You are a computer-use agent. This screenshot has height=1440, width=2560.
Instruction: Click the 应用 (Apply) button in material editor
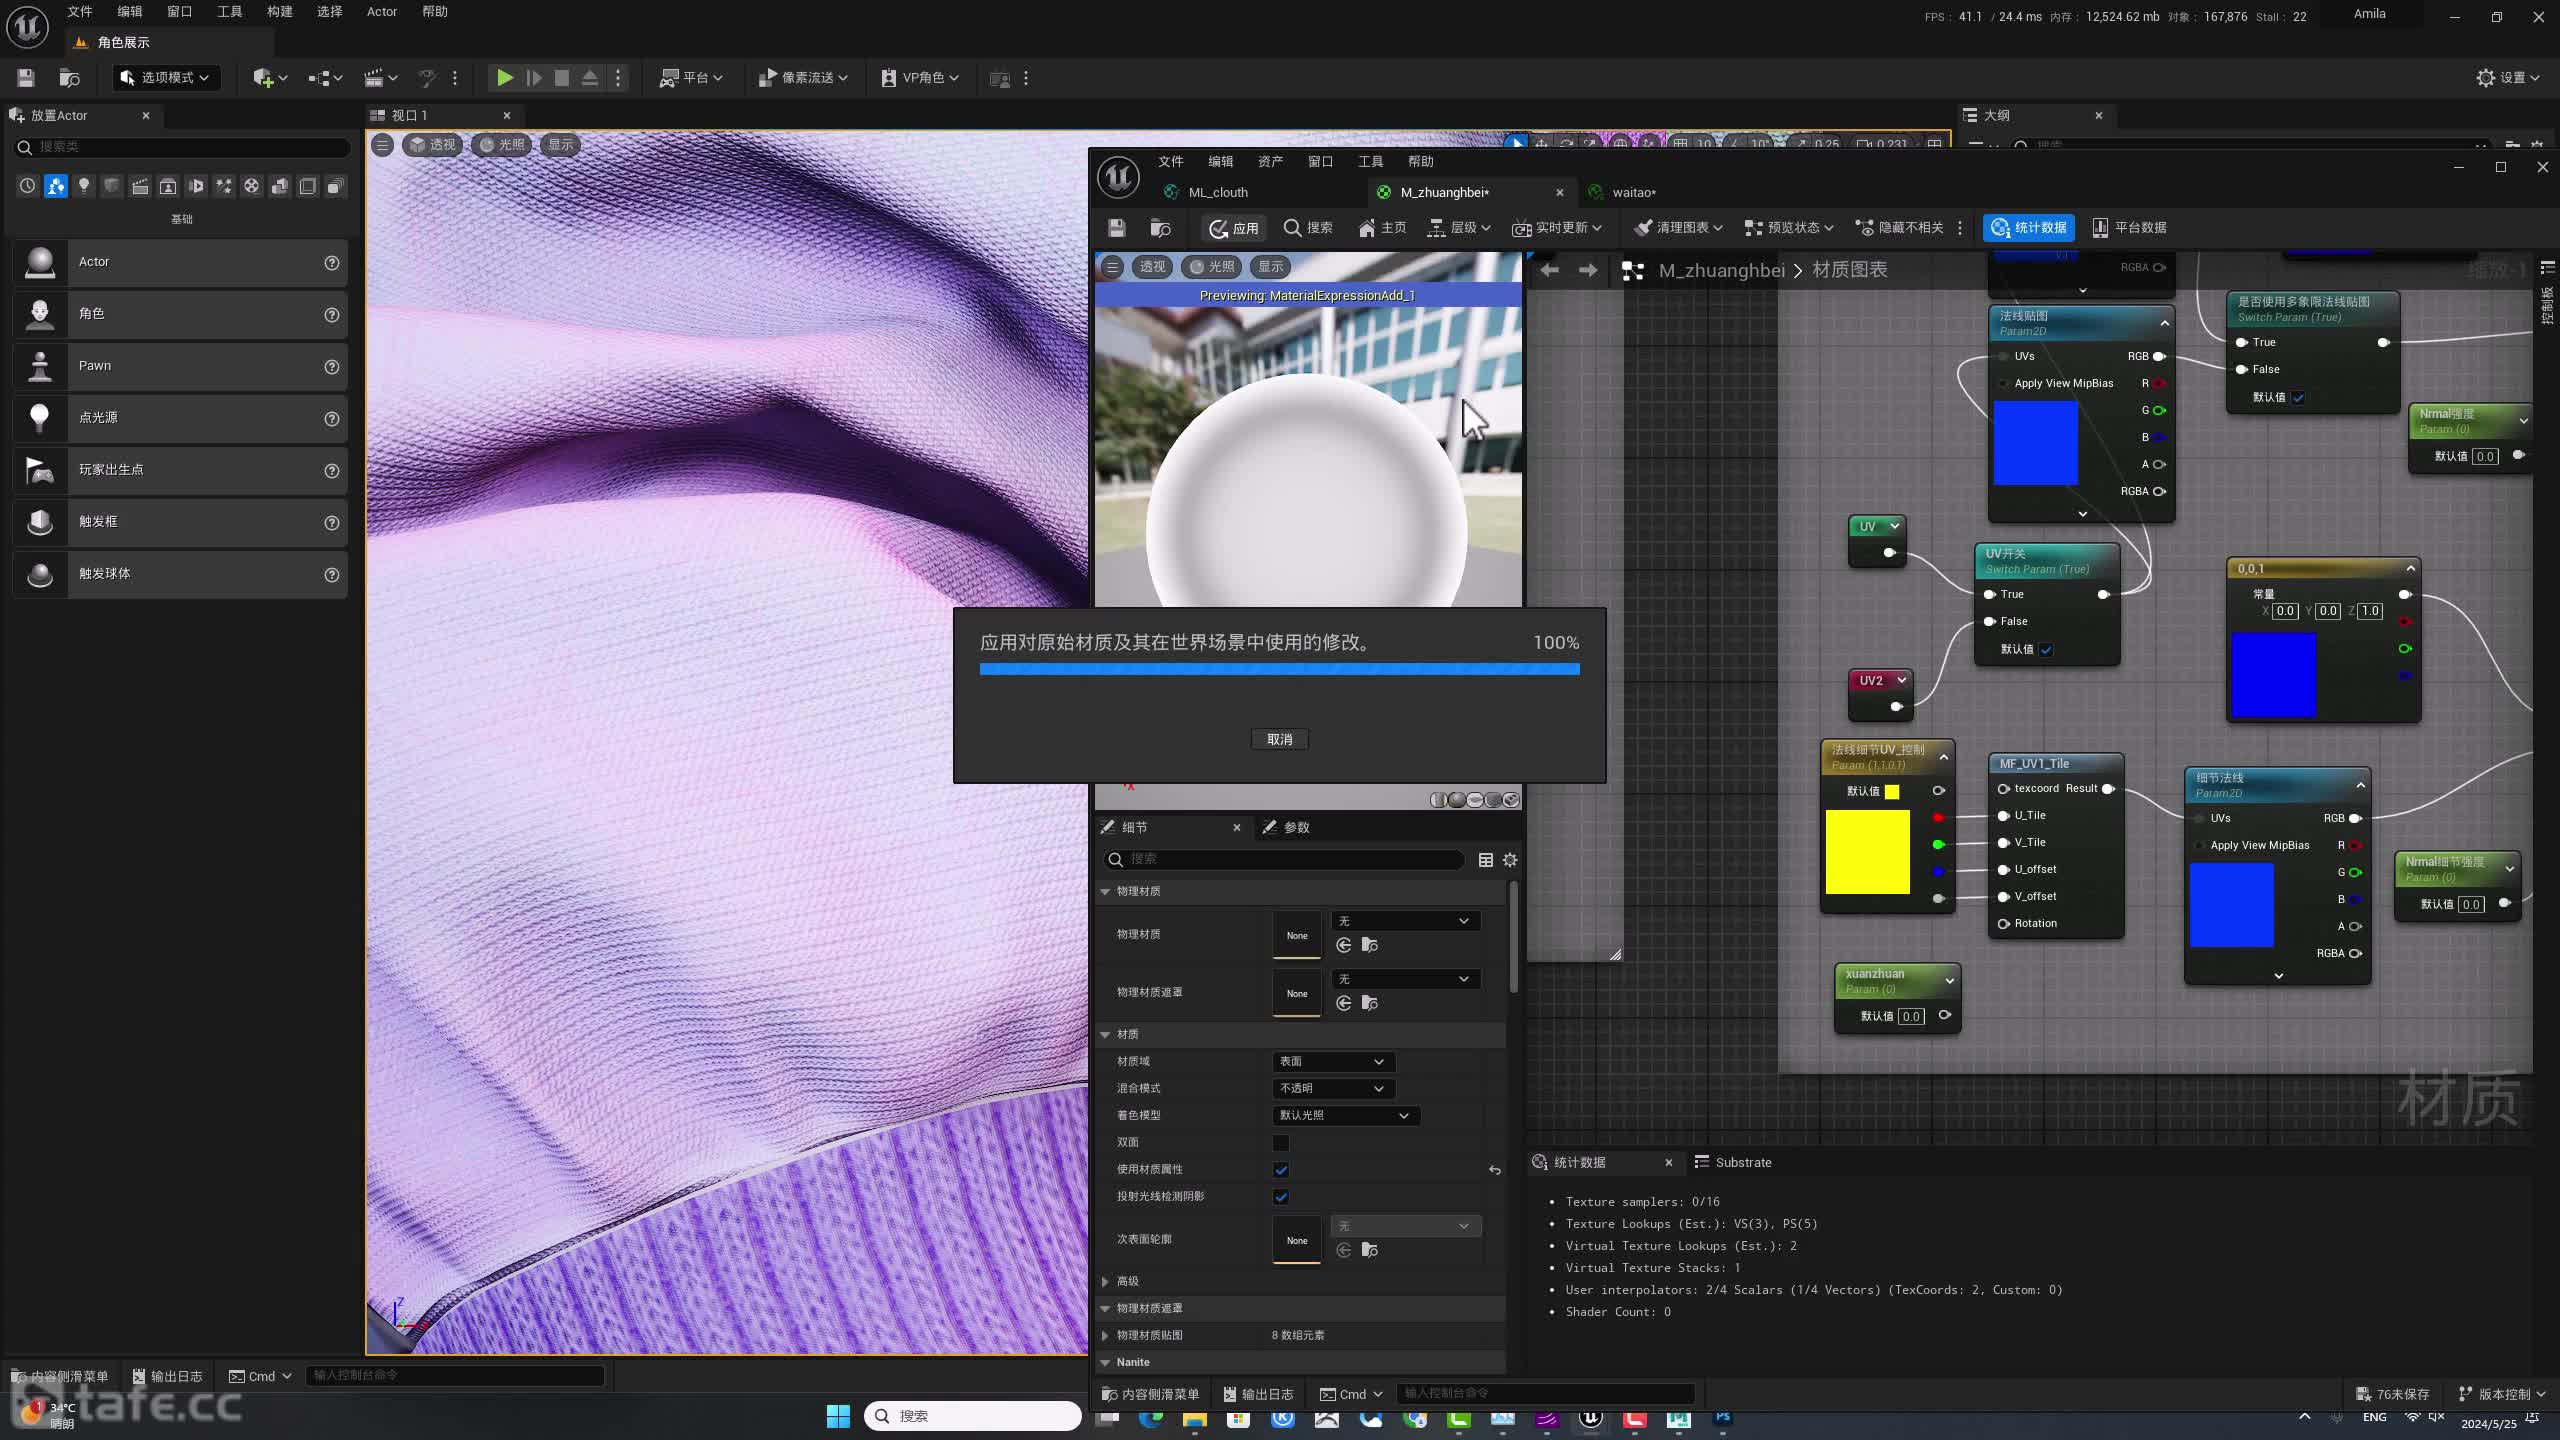1234,228
